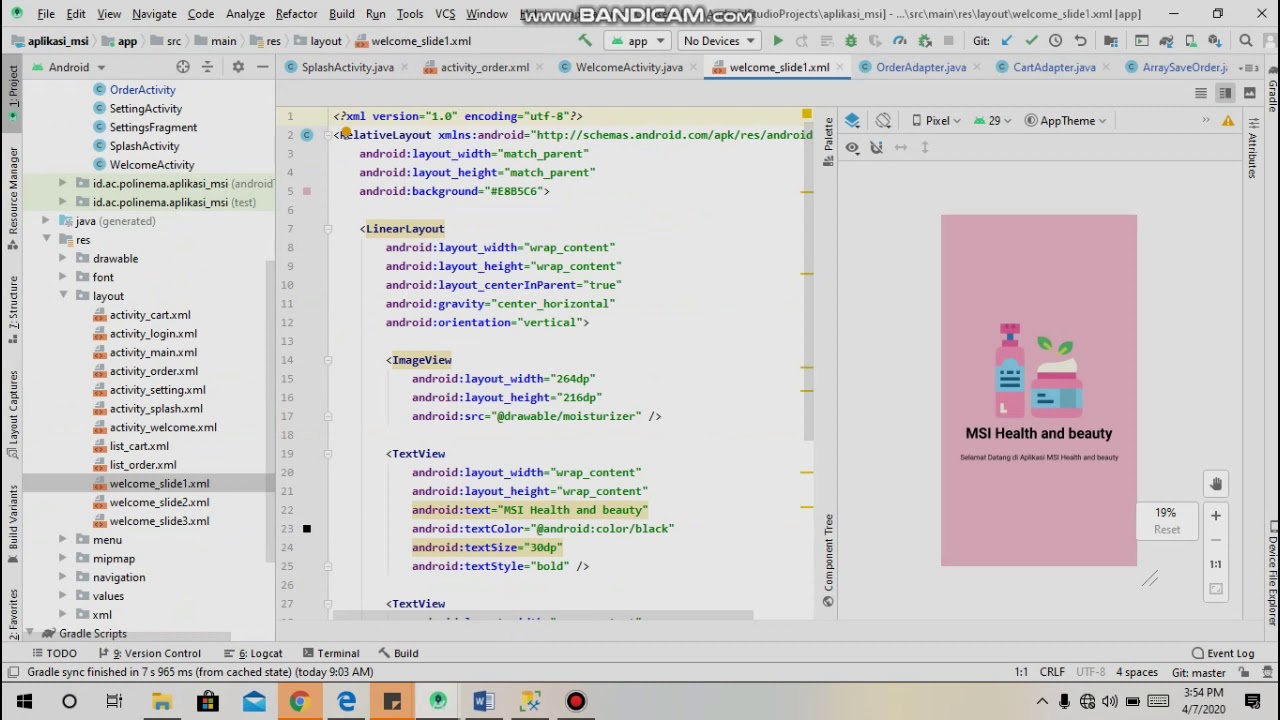Expand the java (generated) folder
1280x720 pixels.
click(x=46, y=221)
